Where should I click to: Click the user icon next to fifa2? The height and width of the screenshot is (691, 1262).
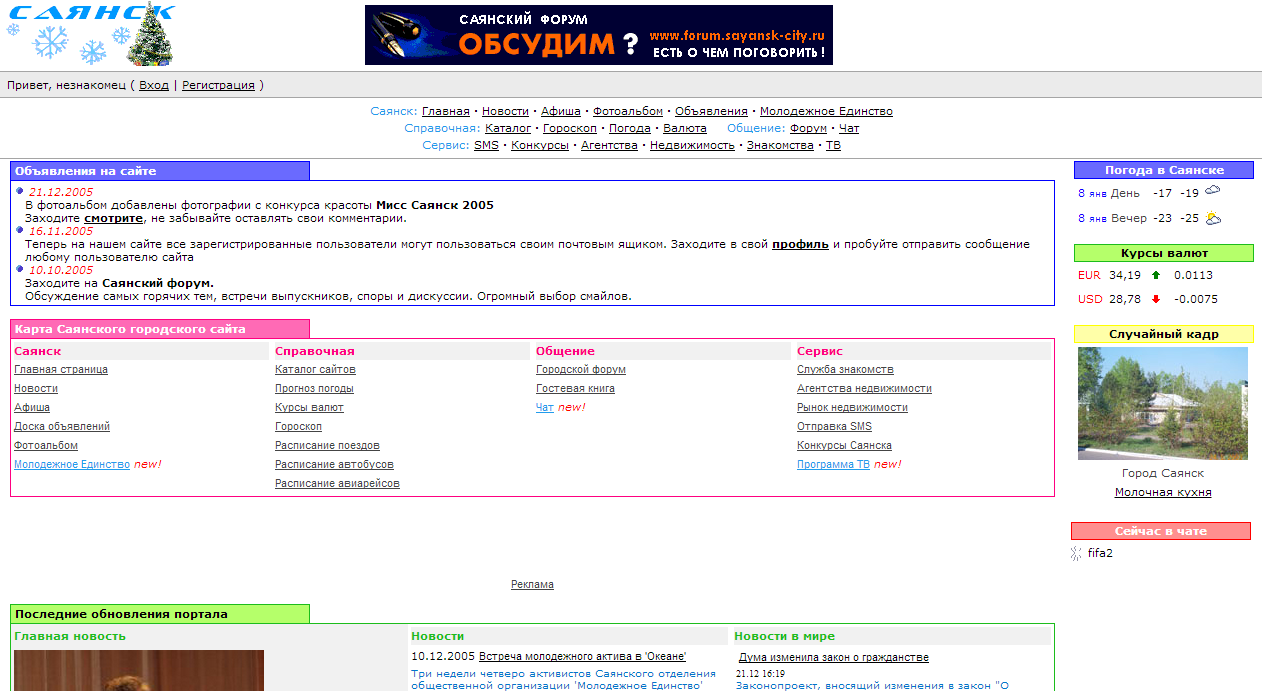[1077, 553]
